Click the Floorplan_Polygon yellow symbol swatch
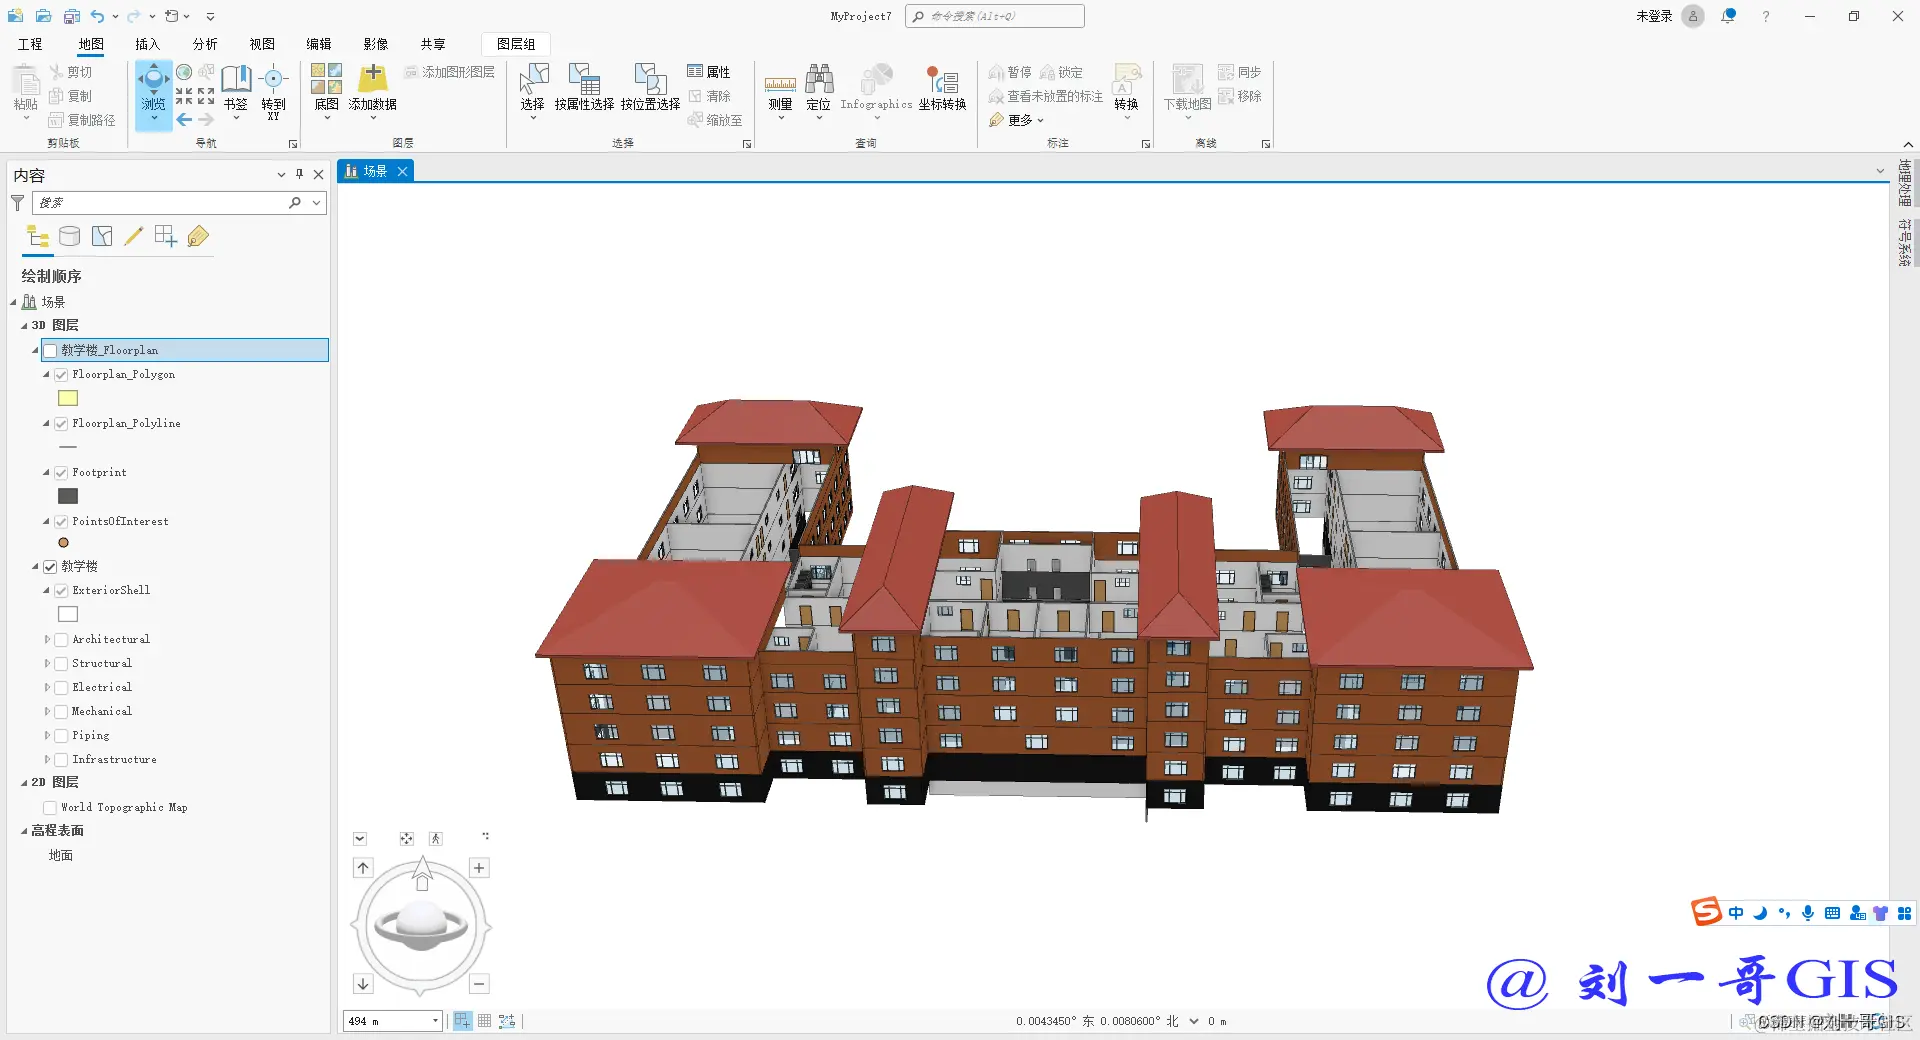1920x1040 pixels. click(x=68, y=399)
